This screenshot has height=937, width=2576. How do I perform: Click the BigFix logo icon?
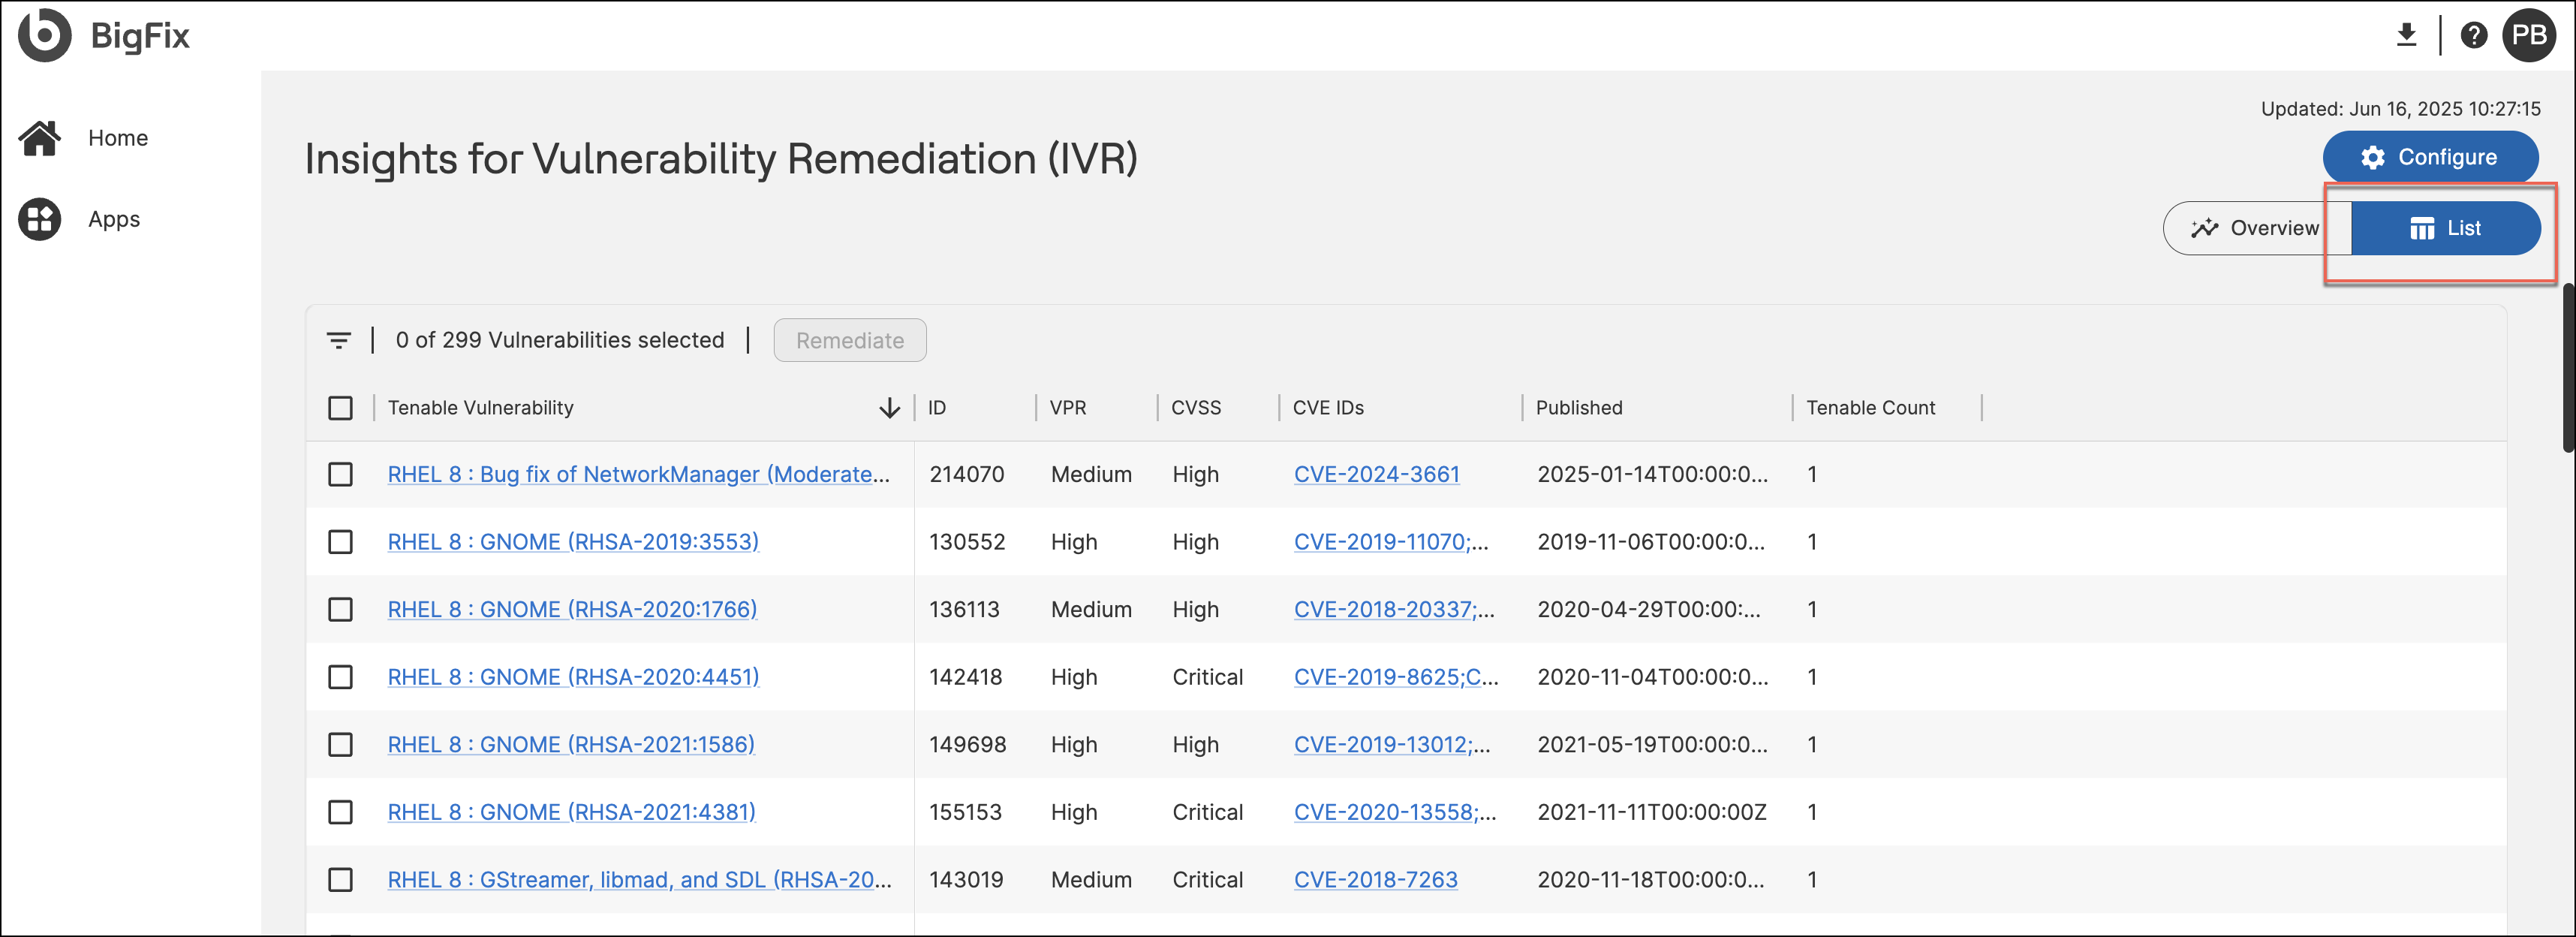(44, 35)
